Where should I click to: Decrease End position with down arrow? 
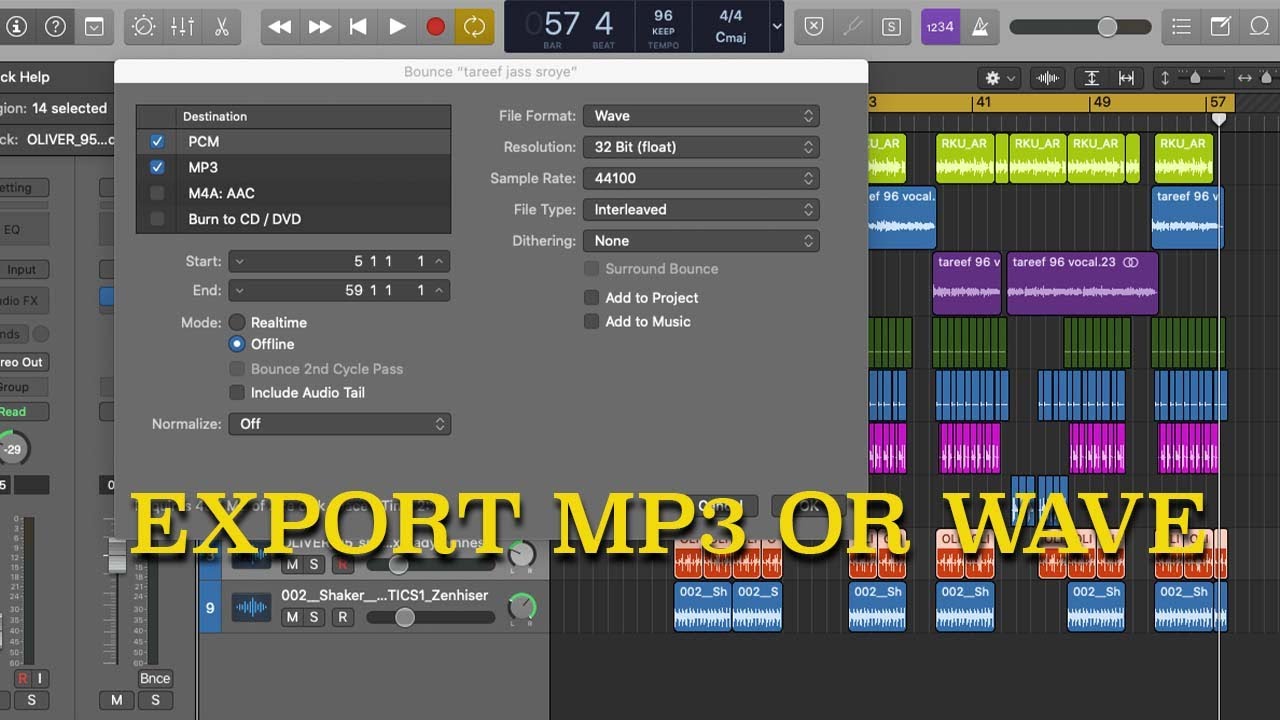[x=240, y=290]
